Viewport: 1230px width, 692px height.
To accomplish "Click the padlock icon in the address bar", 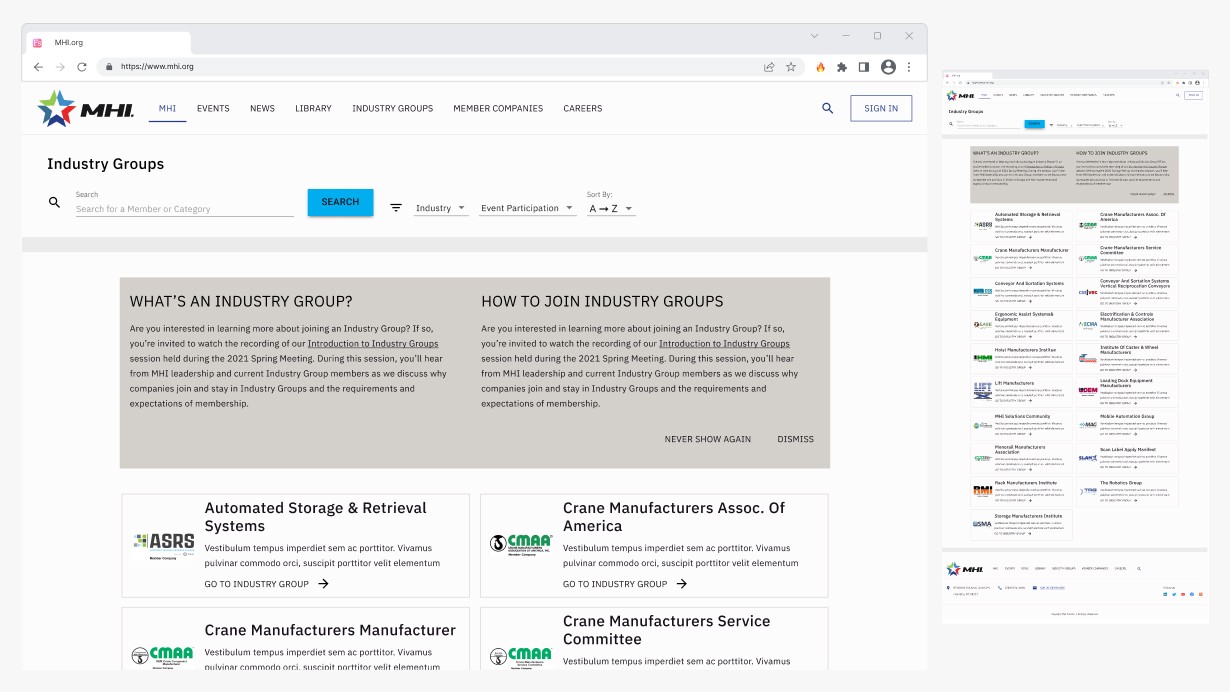I will [x=109, y=67].
